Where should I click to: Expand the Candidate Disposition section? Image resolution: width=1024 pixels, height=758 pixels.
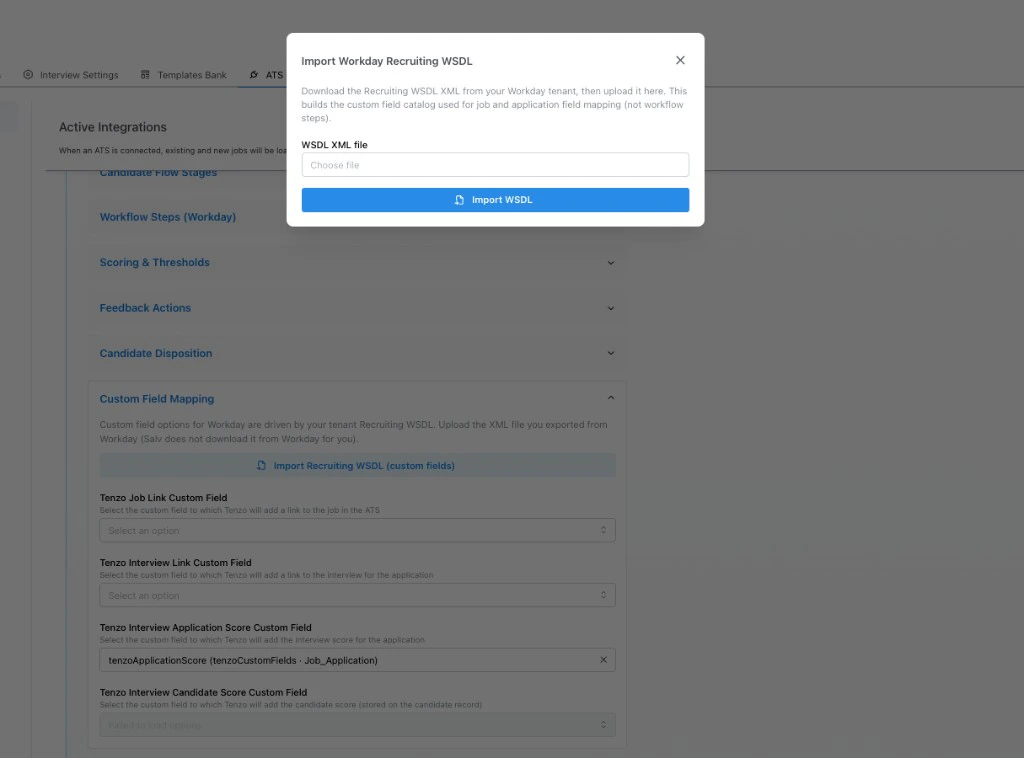pyautogui.click(x=357, y=353)
